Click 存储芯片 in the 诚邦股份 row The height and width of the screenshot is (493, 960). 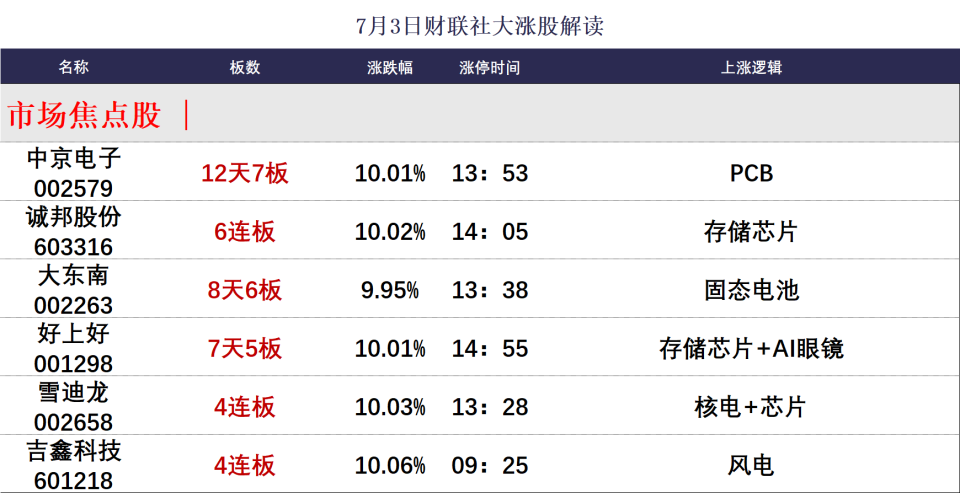tap(752, 232)
